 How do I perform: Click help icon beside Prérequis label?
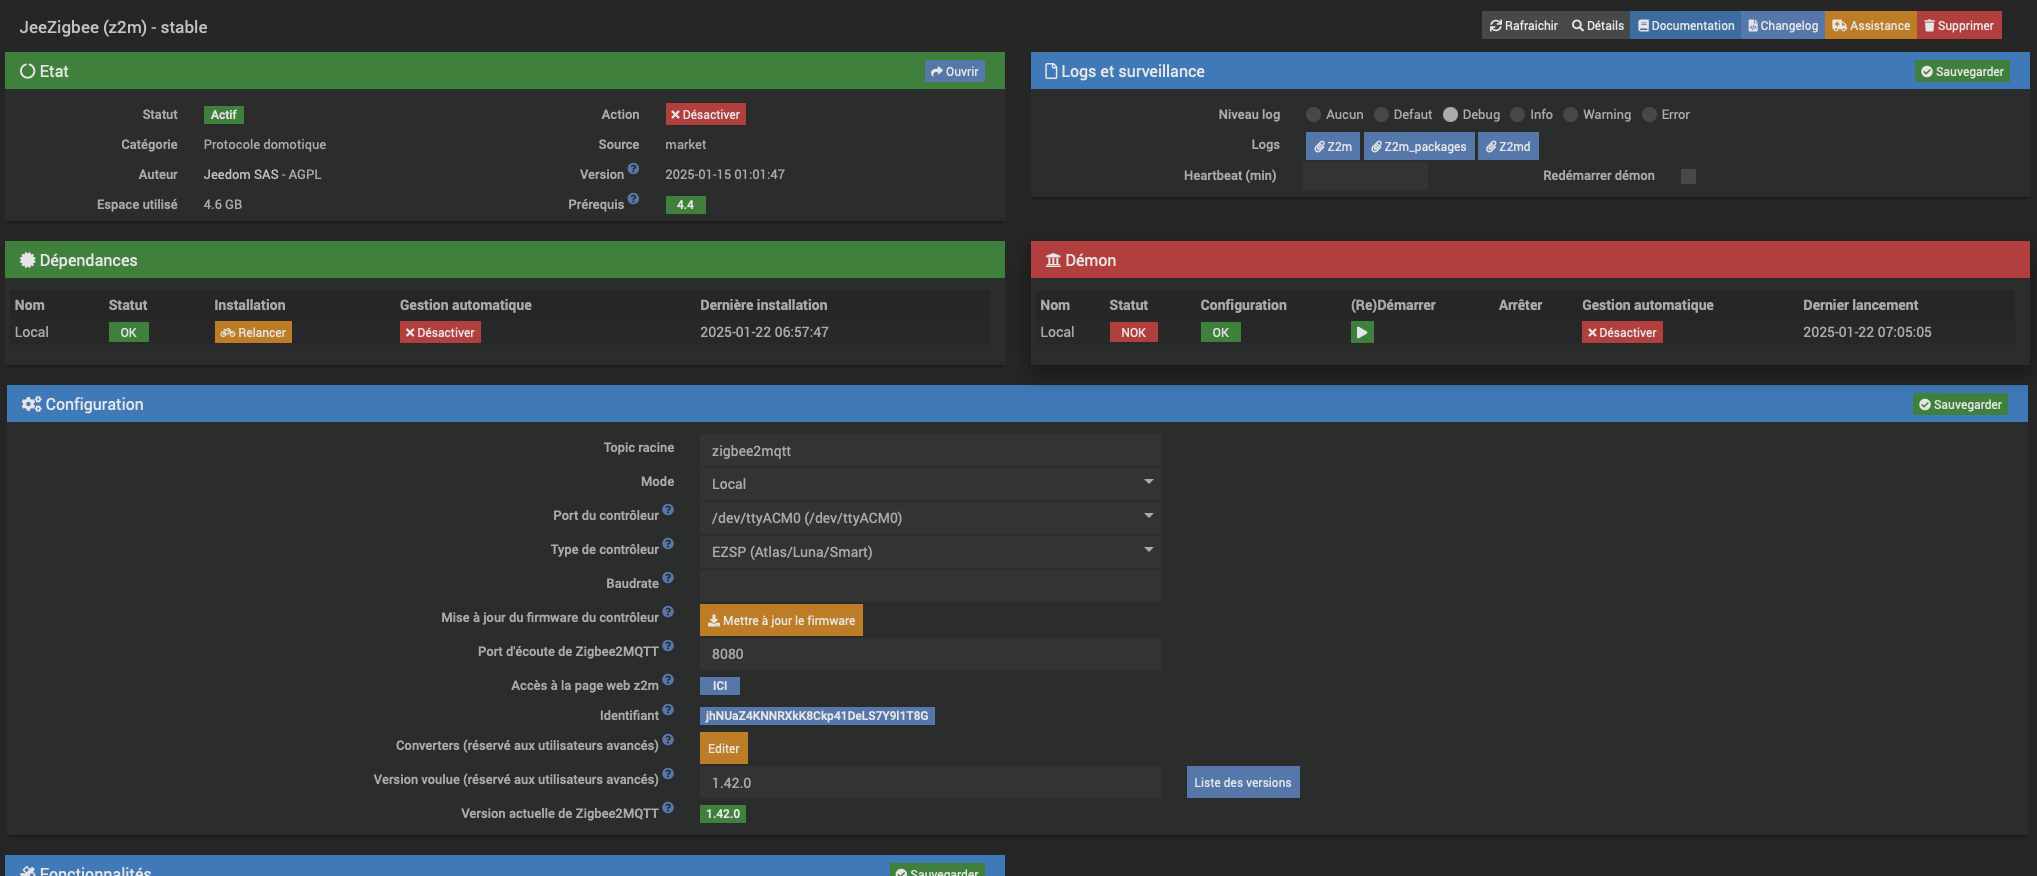click(x=633, y=199)
